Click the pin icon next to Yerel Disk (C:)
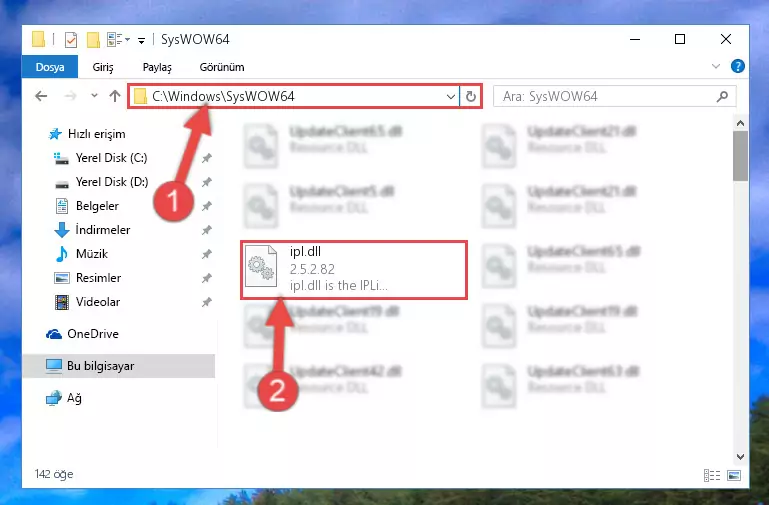769x505 pixels. [206, 158]
